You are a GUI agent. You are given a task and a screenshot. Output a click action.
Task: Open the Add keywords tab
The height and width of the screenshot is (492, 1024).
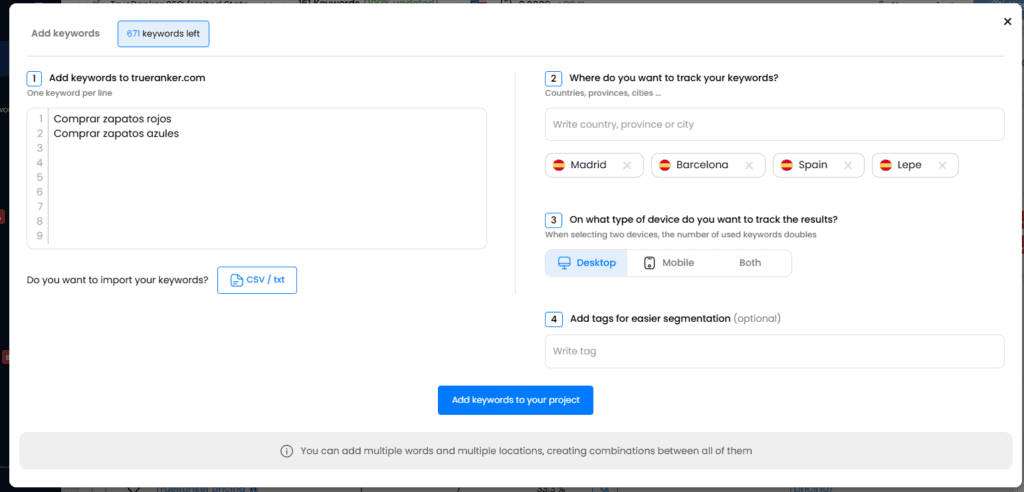[x=65, y=33]
